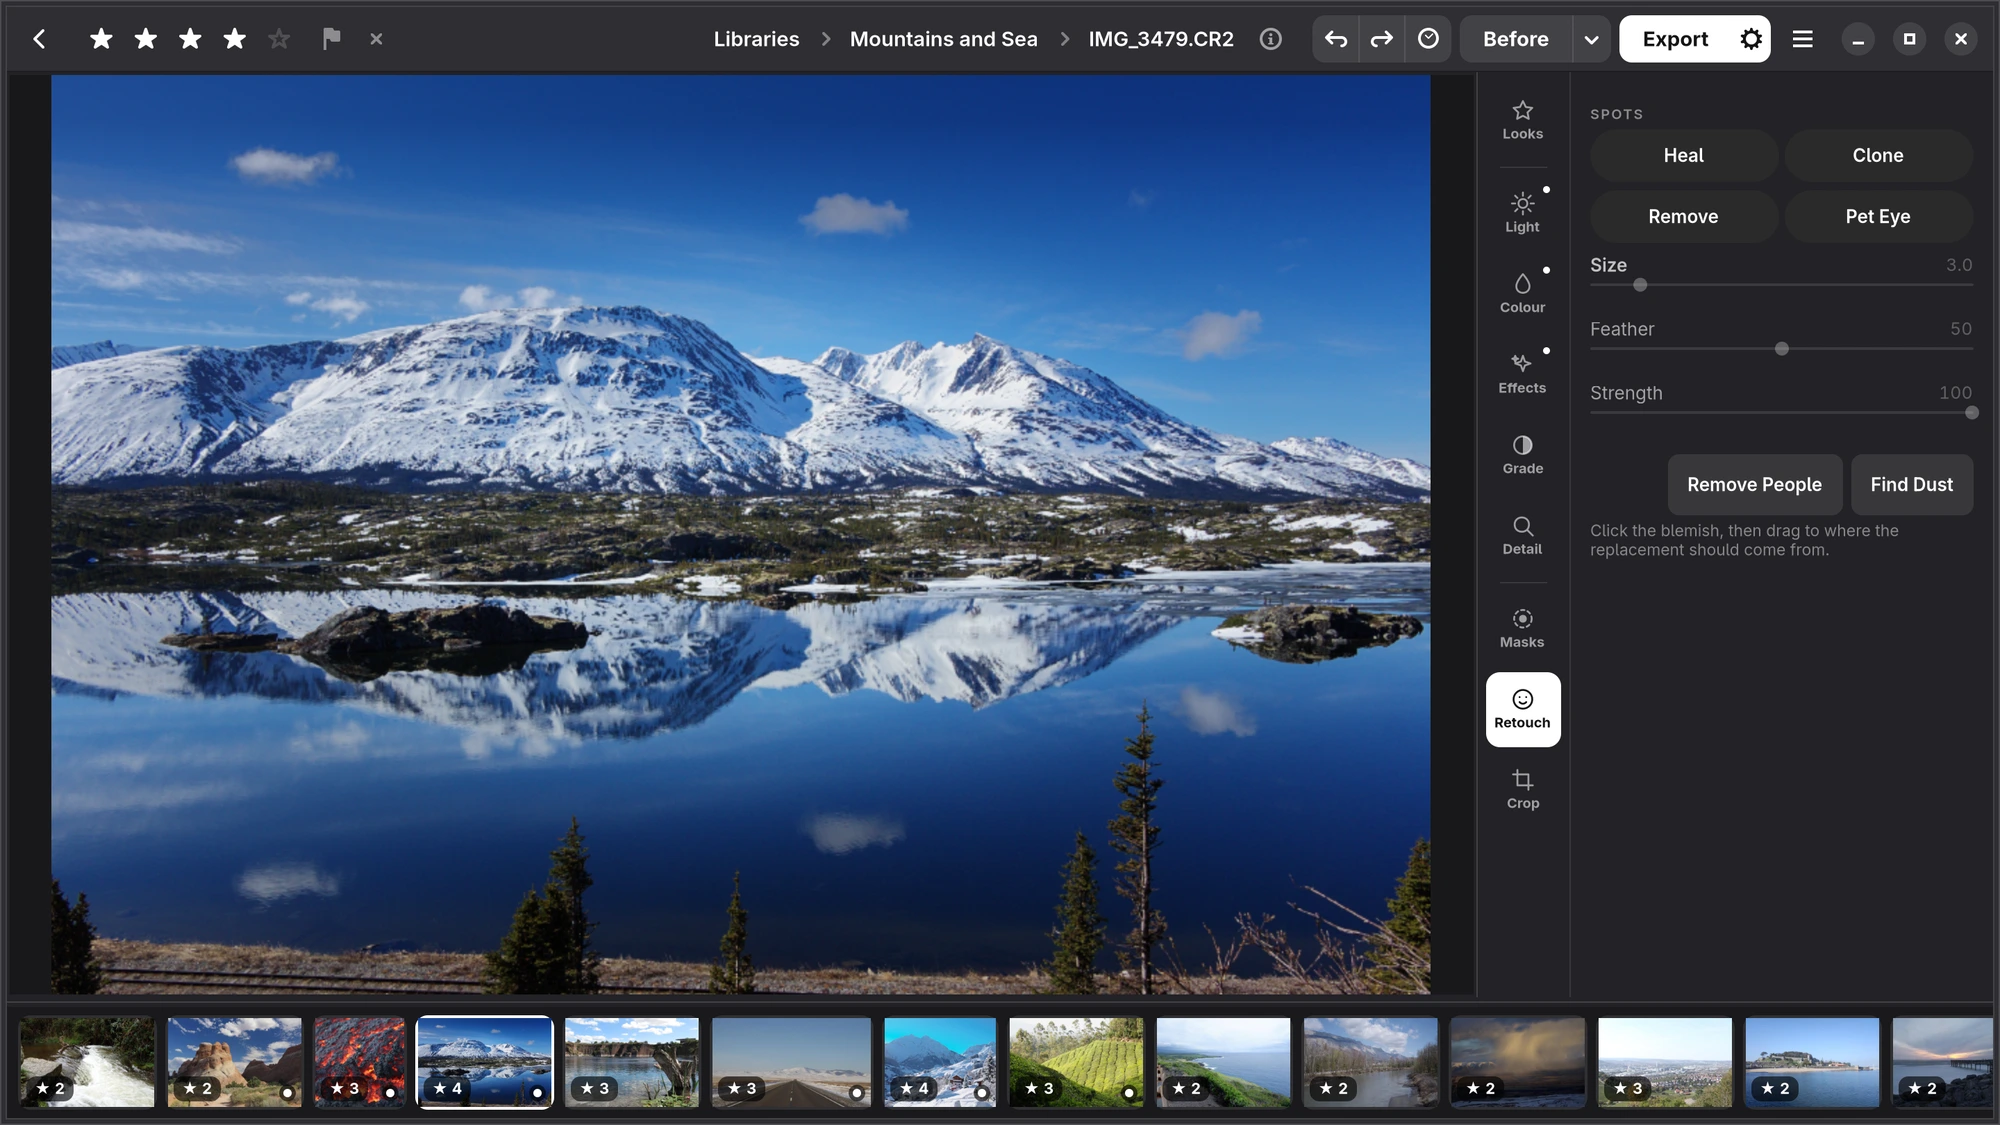The width and height of the screenshot is (2000, 1125).
Task: Reject photo with the X mark
Action: point(376,39)
